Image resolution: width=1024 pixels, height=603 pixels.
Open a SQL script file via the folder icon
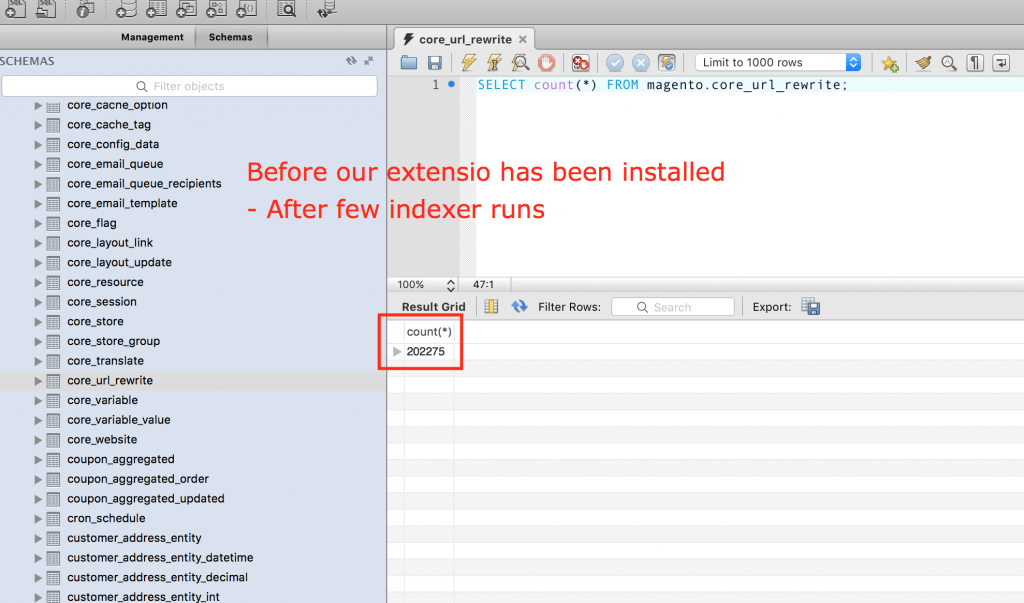click(409, 63)
